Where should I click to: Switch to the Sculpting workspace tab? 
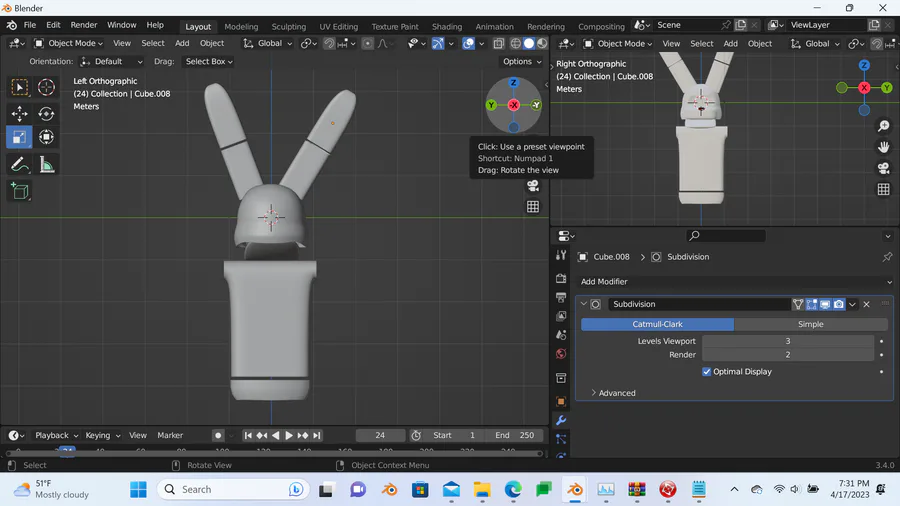(x=288, y=27)
